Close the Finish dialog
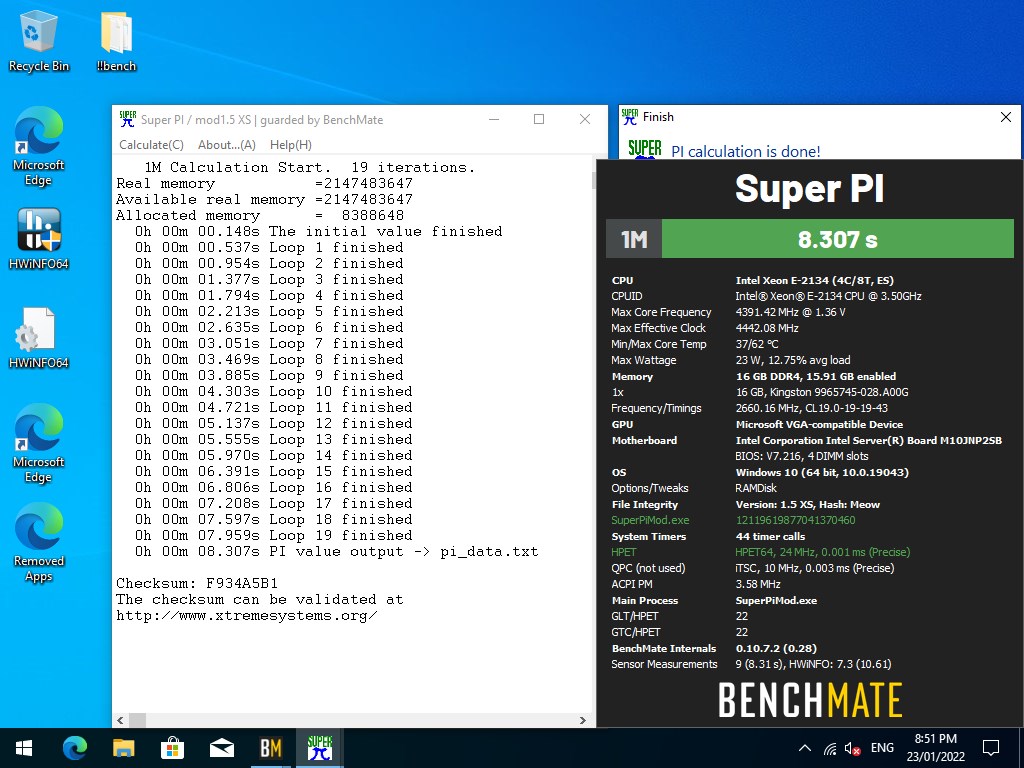Screen dimensions: 1024x768 pyautogui.click(x=1006, y=117)
